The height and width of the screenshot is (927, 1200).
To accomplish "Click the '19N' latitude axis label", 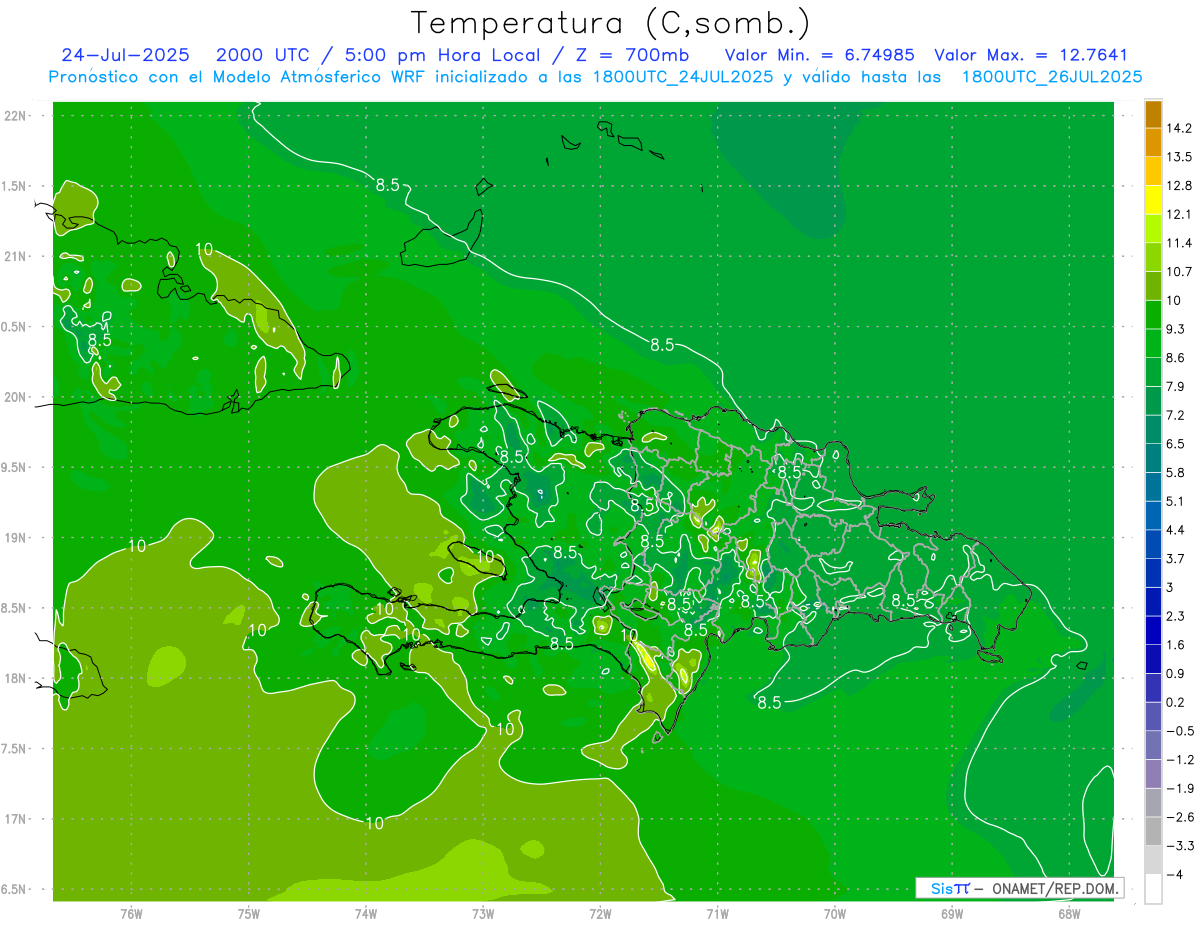I will [x=15, y=538].
